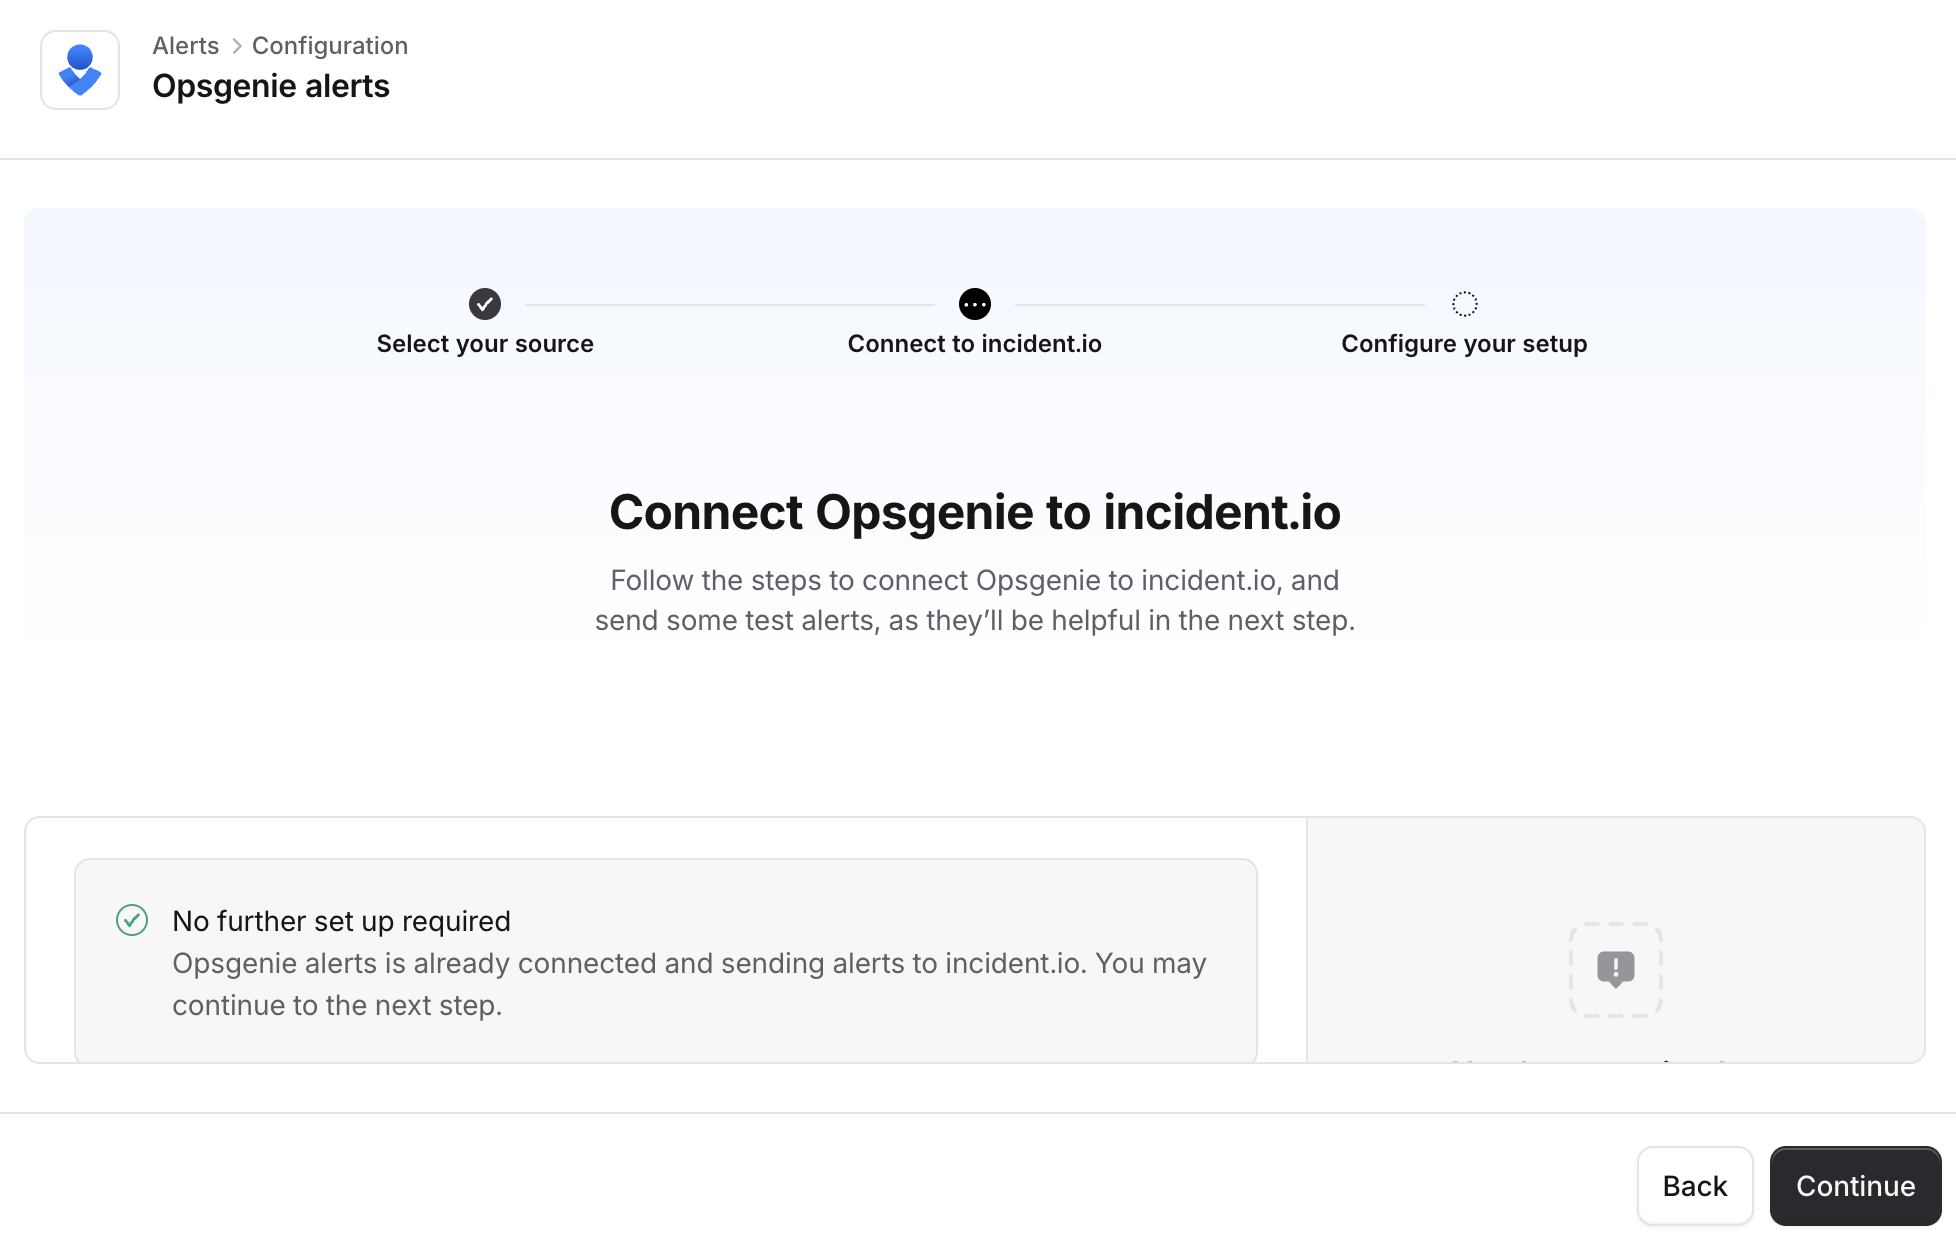Switch to the 'Connect to incident.io' step

[974, 343]
